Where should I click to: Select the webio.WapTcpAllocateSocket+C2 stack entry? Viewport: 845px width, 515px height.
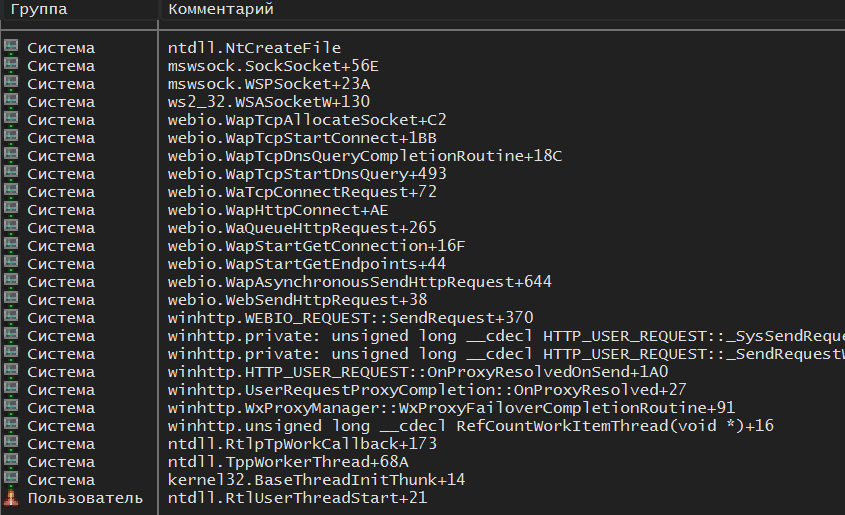(307, 120)
